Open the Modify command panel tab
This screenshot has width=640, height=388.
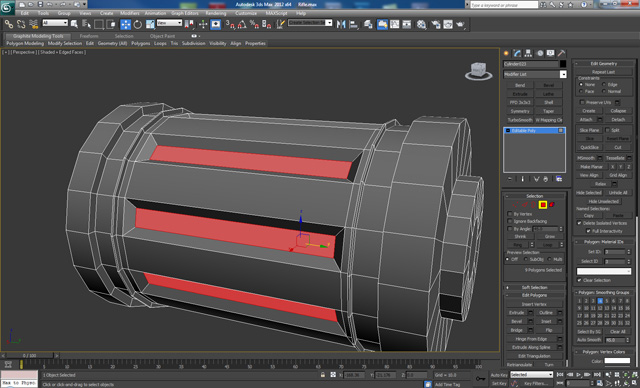pos(518,53)
